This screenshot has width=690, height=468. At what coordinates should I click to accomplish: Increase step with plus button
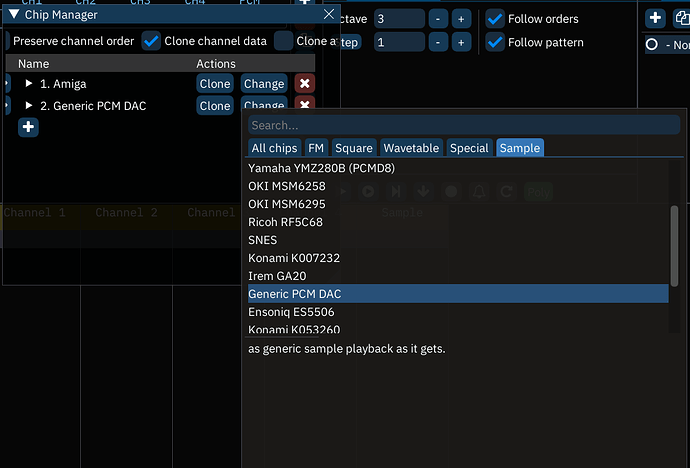pos(461,42)
